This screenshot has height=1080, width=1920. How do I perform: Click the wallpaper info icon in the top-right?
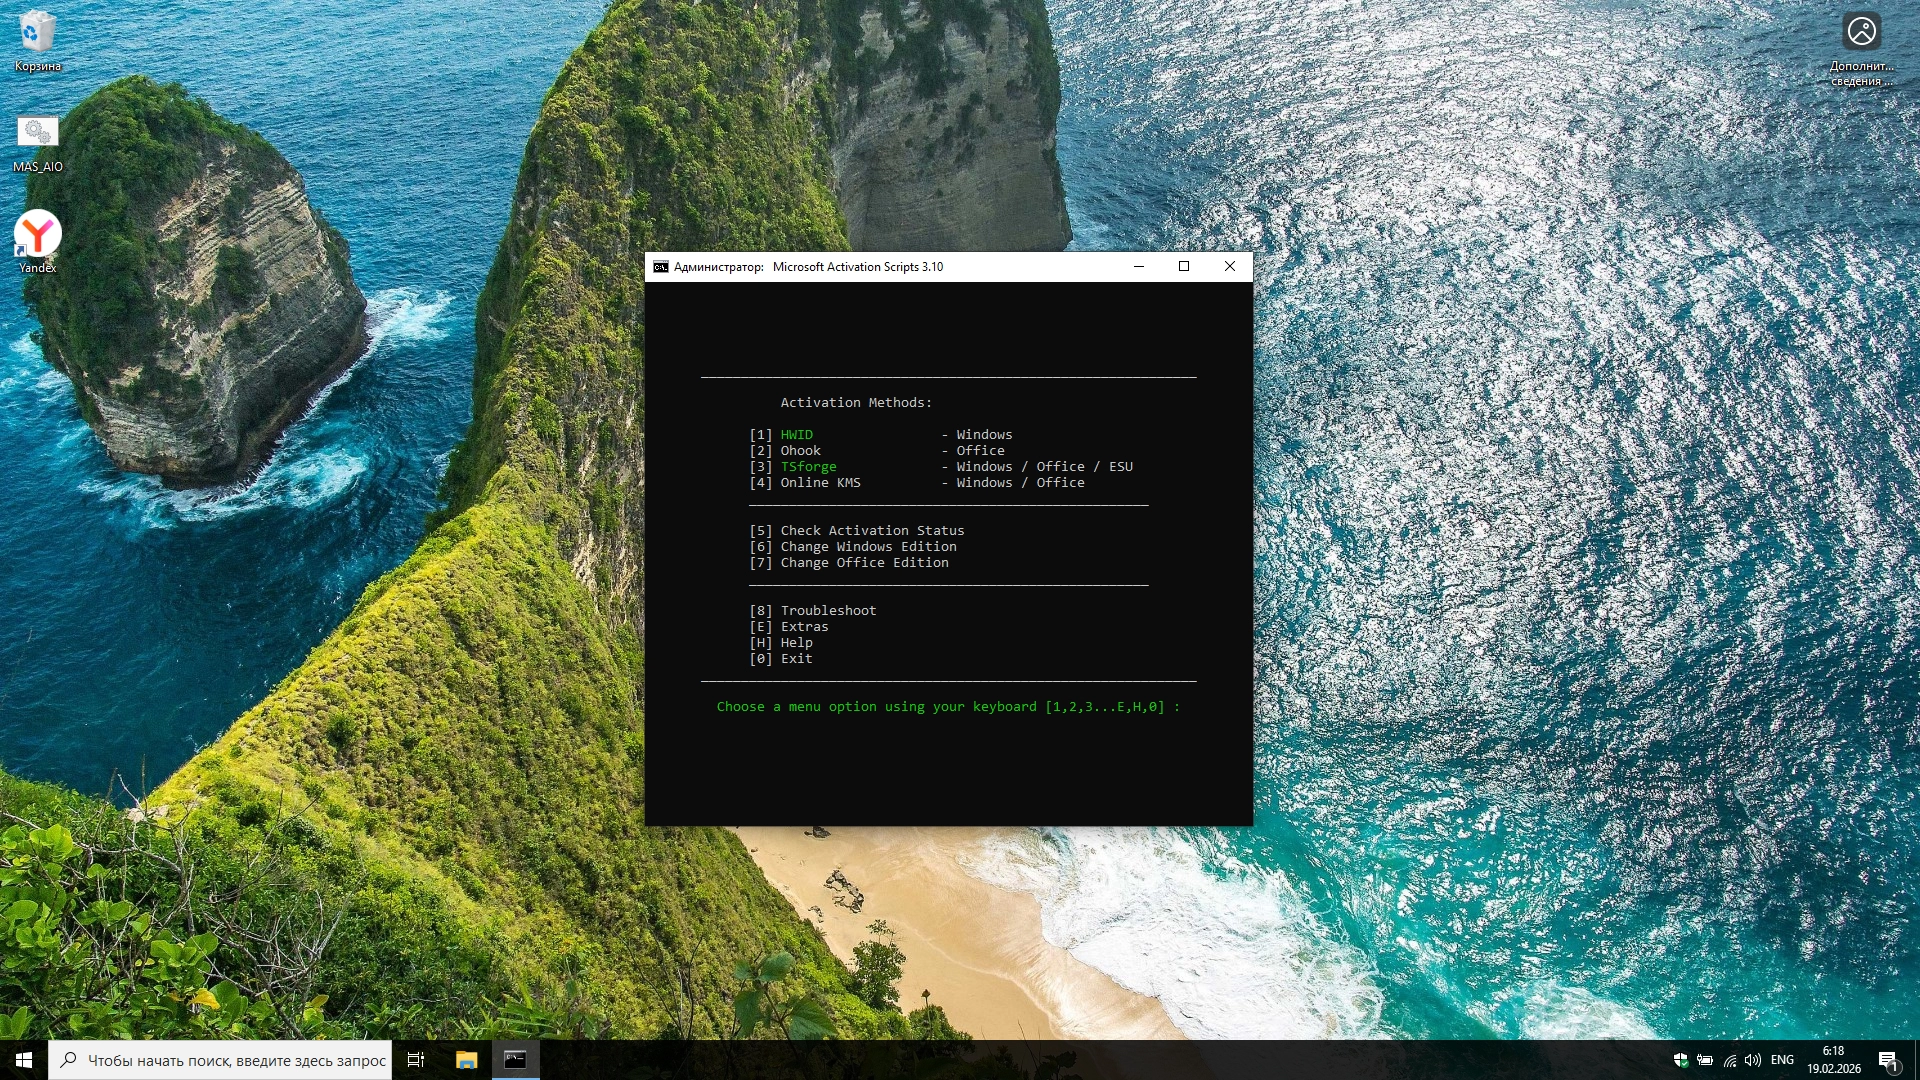(1861, 32)
